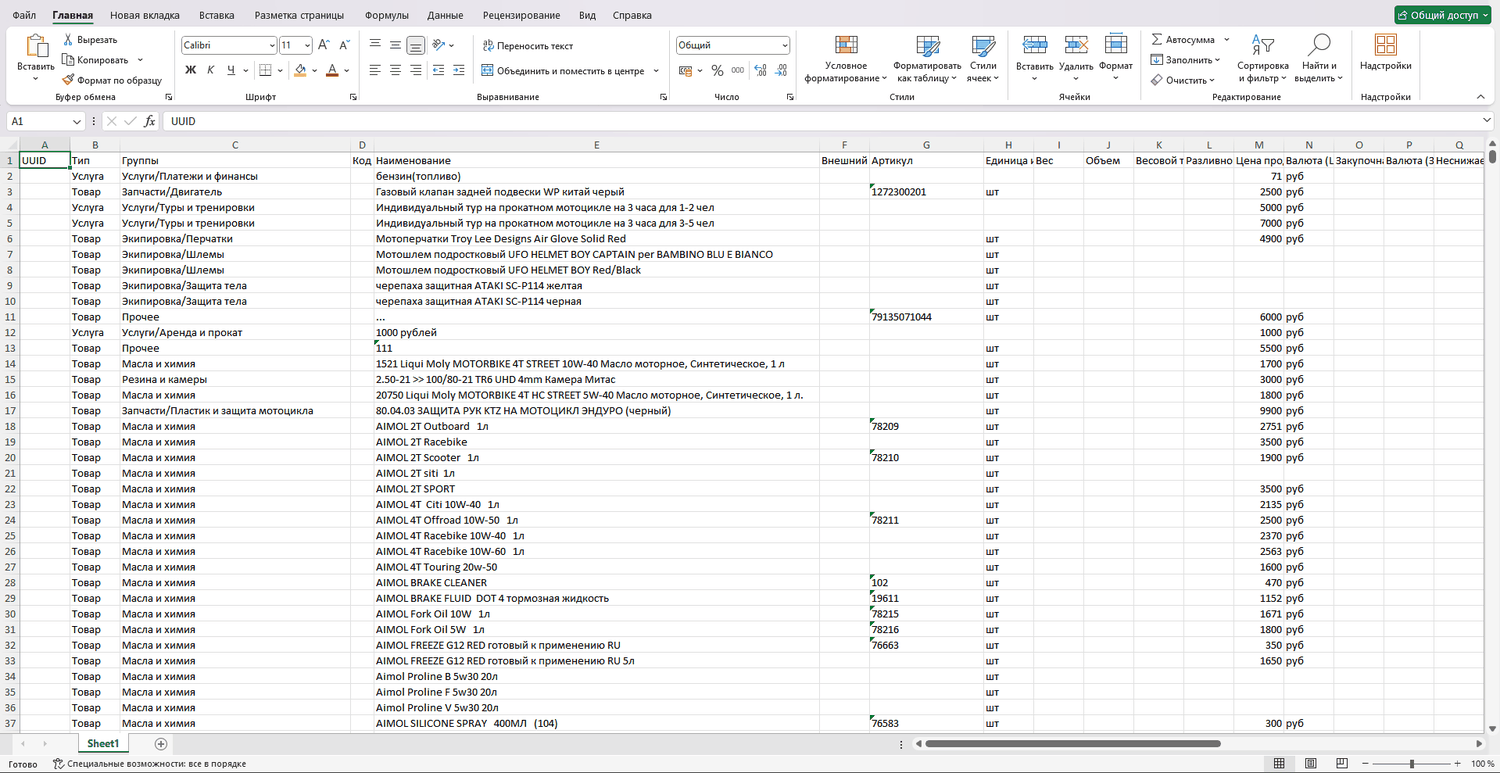
Task: Switch to the Вставка tab
Action: pyautogui.click(x=217, y=15)
